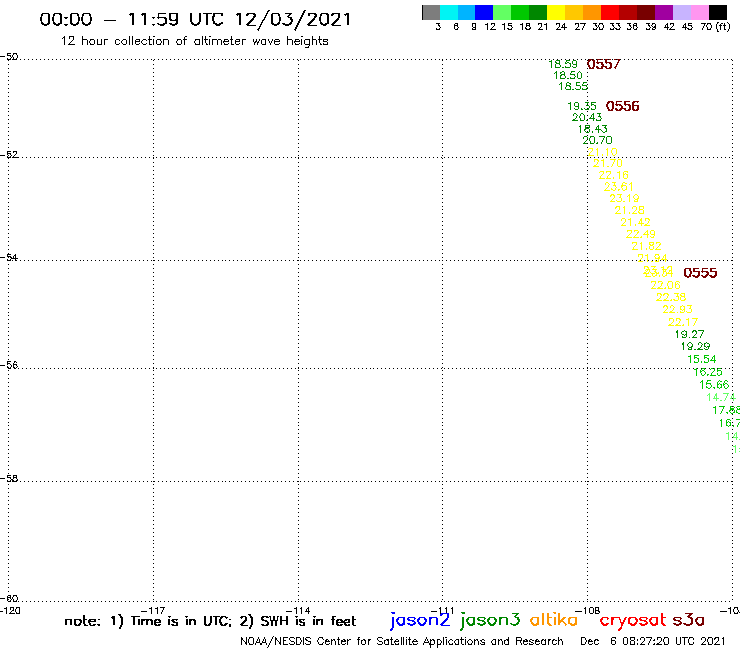The image size is (740, 650).
Task: Select the -117 longitude axis label
Action: pos(153,611)
